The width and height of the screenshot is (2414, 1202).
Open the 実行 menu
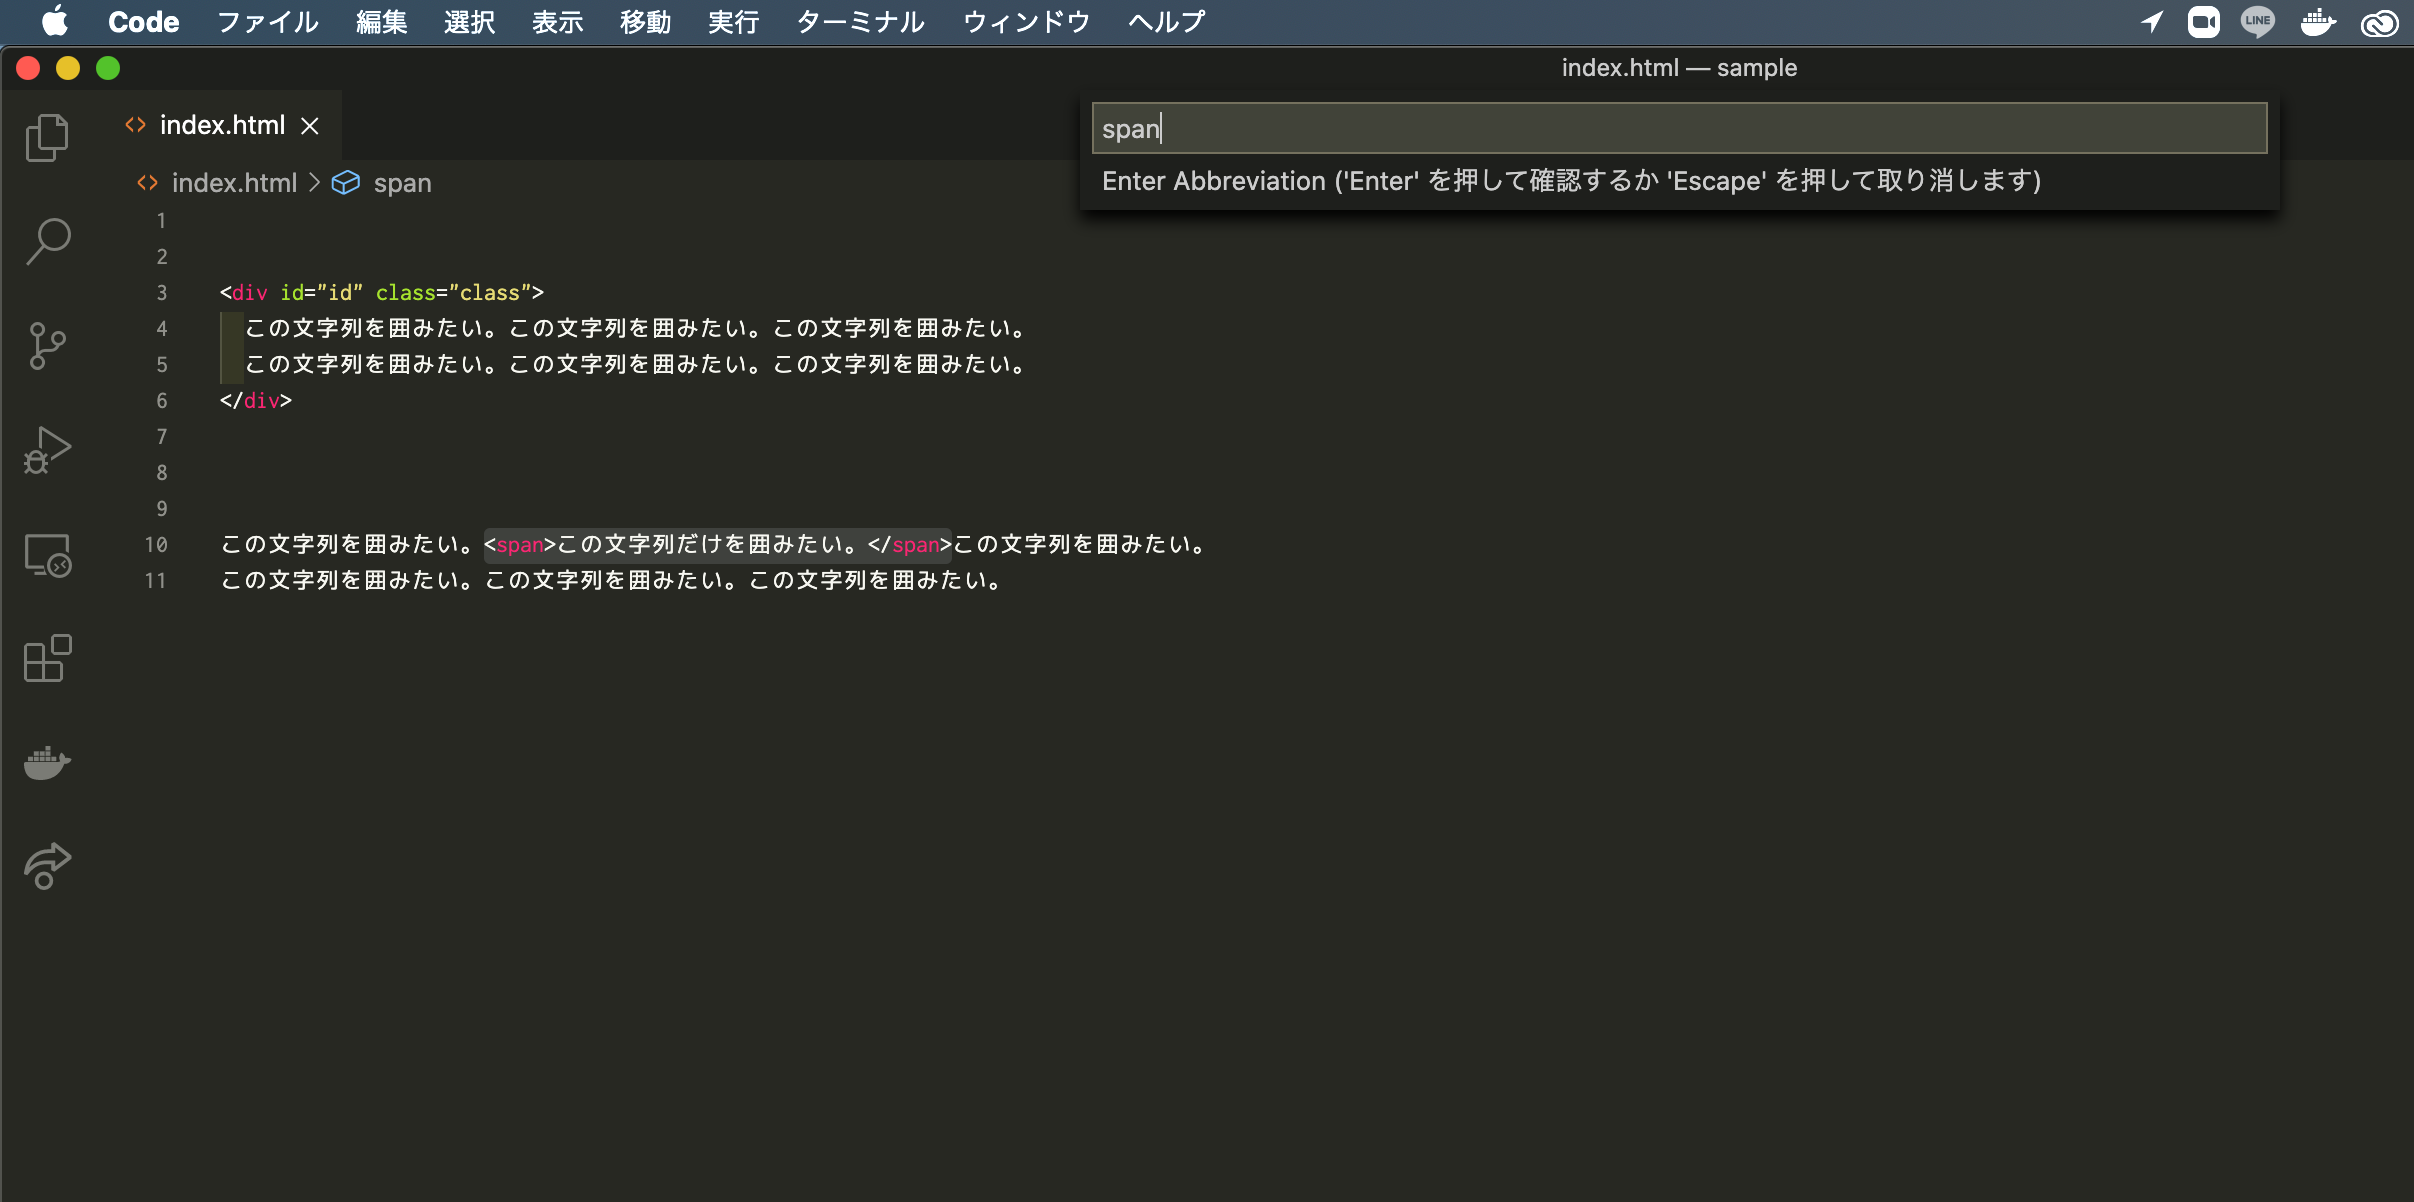click(732, 21)
